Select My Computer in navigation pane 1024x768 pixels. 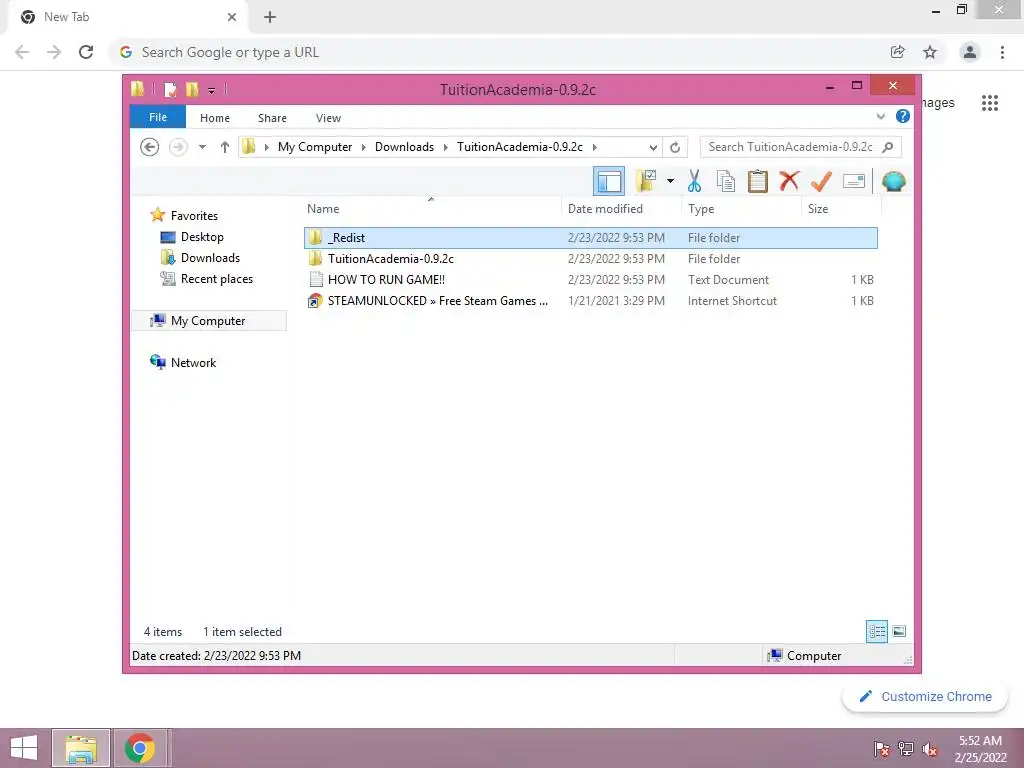click(209, 321)
